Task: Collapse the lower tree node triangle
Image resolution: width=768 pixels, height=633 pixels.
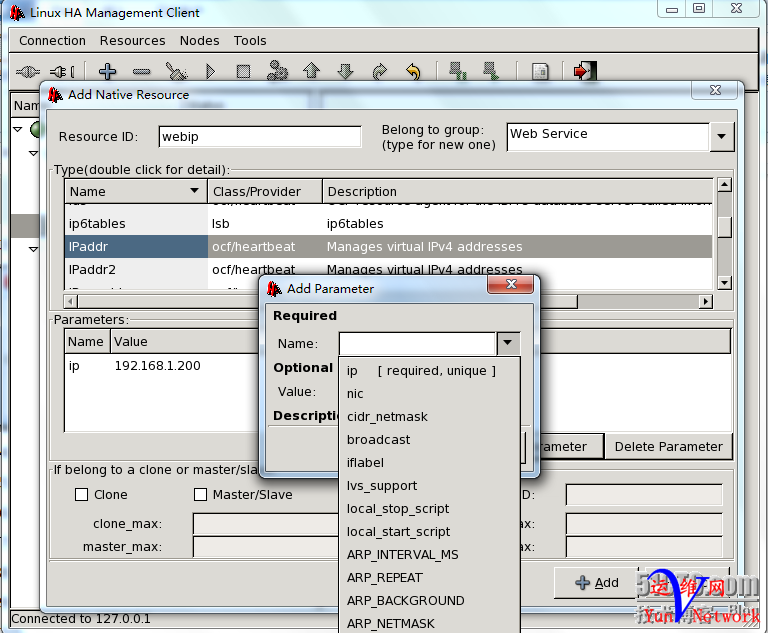Action: [x=33, y=249]
